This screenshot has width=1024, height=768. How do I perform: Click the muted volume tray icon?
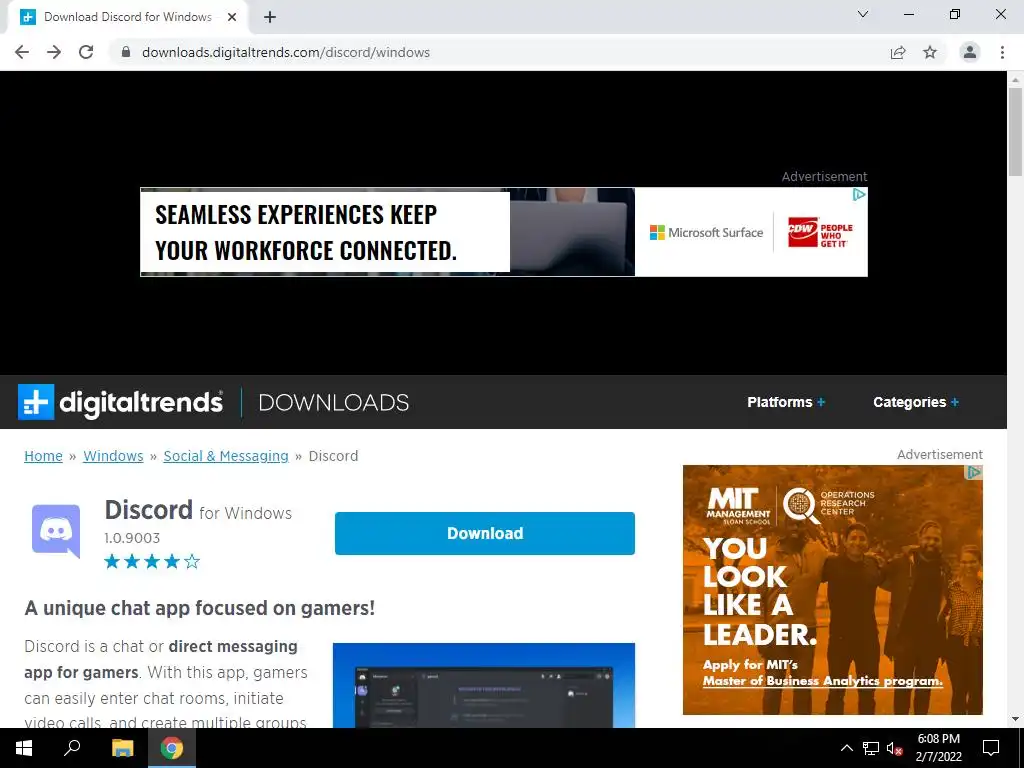(895, 748)
